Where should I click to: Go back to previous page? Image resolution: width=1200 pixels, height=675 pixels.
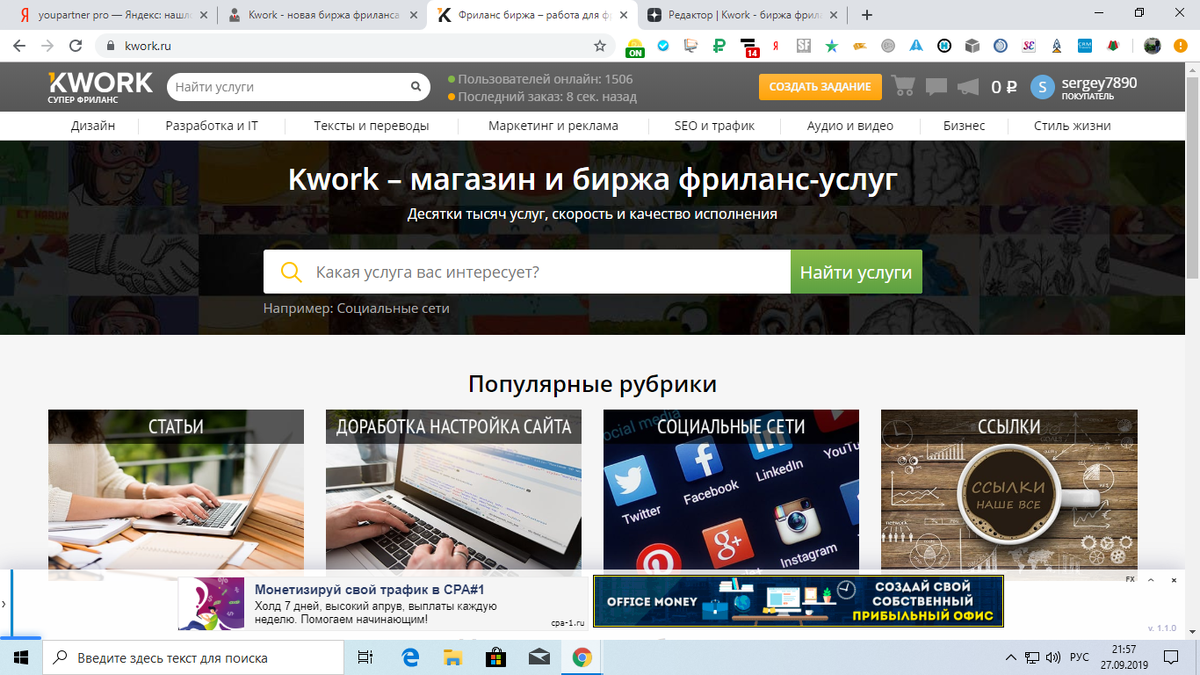[19, 46]
